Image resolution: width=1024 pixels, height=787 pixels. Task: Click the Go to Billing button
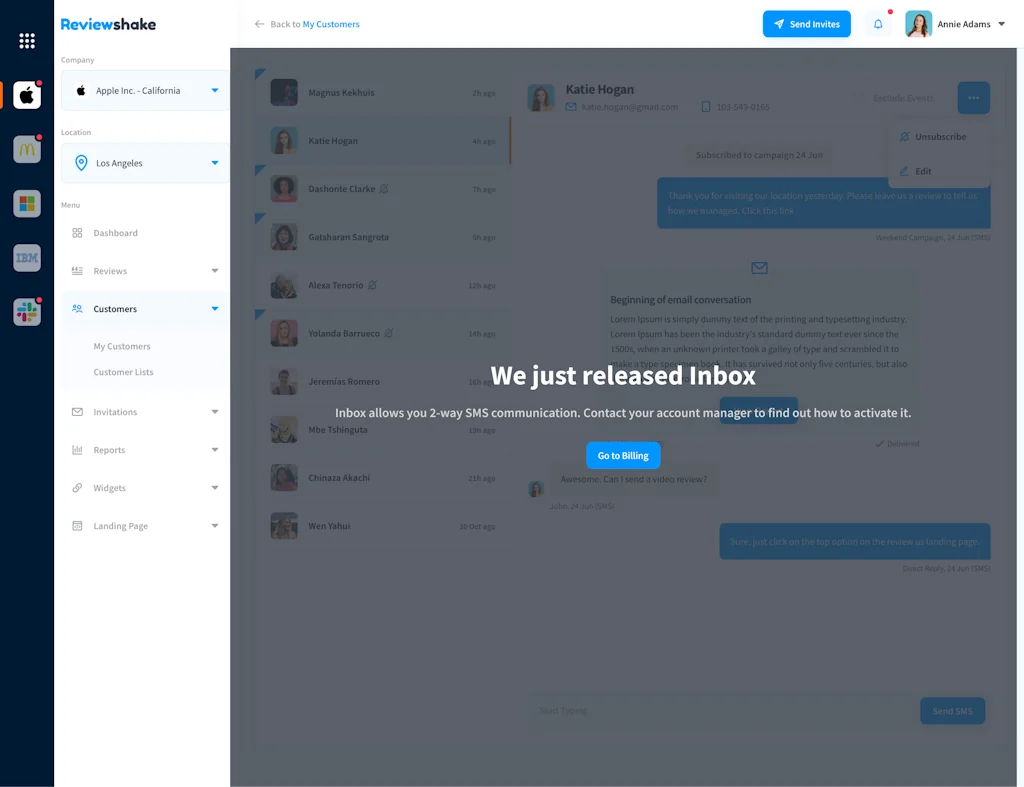pyautogui.click(x=623, y=455)
